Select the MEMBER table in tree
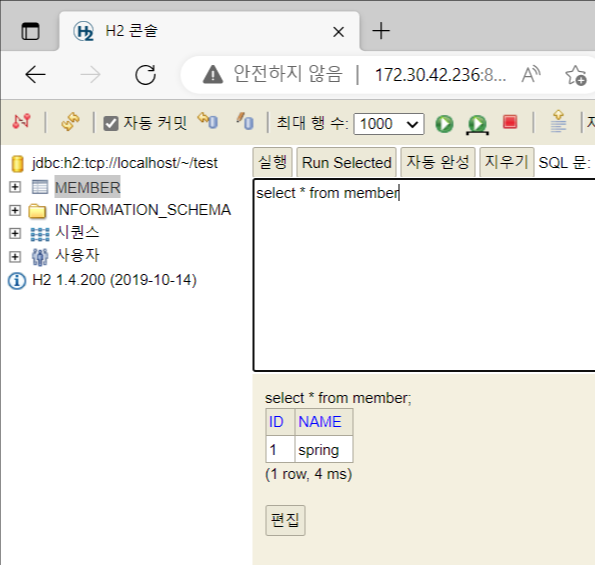 pos(87,187)
